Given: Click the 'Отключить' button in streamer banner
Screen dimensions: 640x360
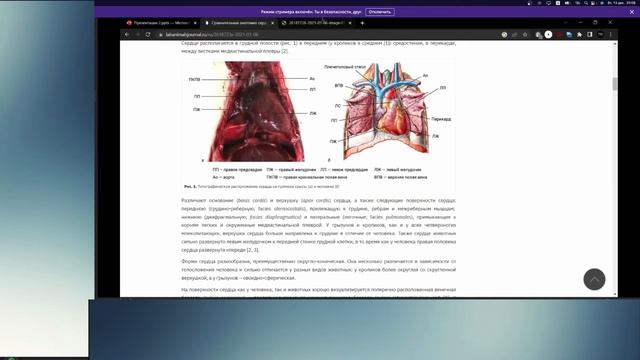Looking at the screenshot, I should pos(380,12).
